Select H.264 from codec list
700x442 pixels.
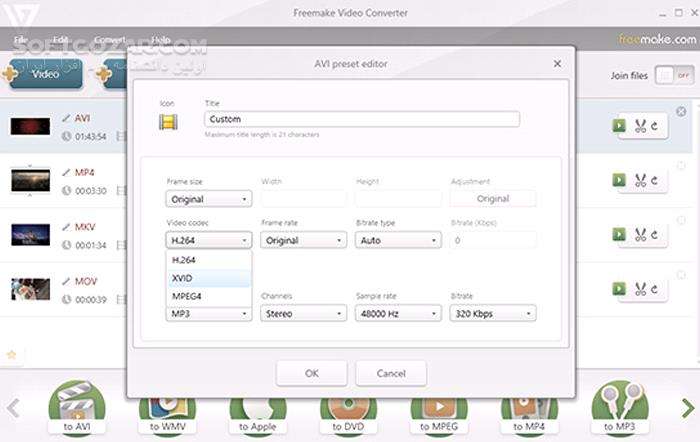click(x=208, y=260)
